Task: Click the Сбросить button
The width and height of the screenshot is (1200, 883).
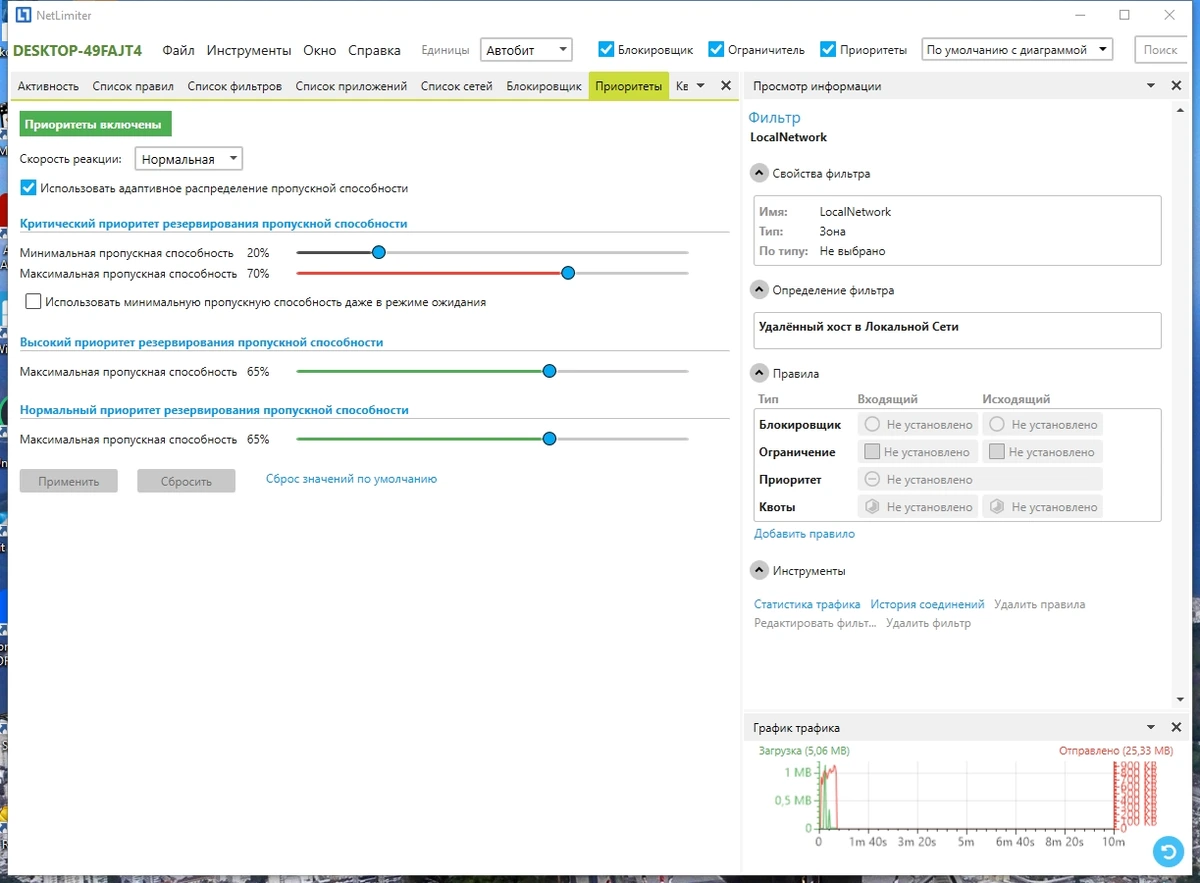Action: (x=186, y=481)
